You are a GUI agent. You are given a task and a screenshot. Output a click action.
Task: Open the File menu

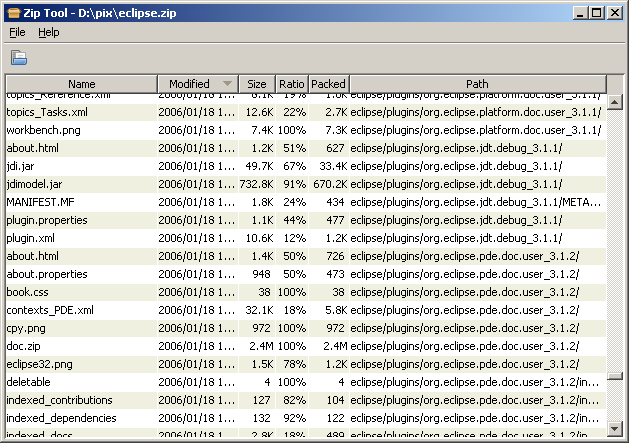click(x=17, y=32)
